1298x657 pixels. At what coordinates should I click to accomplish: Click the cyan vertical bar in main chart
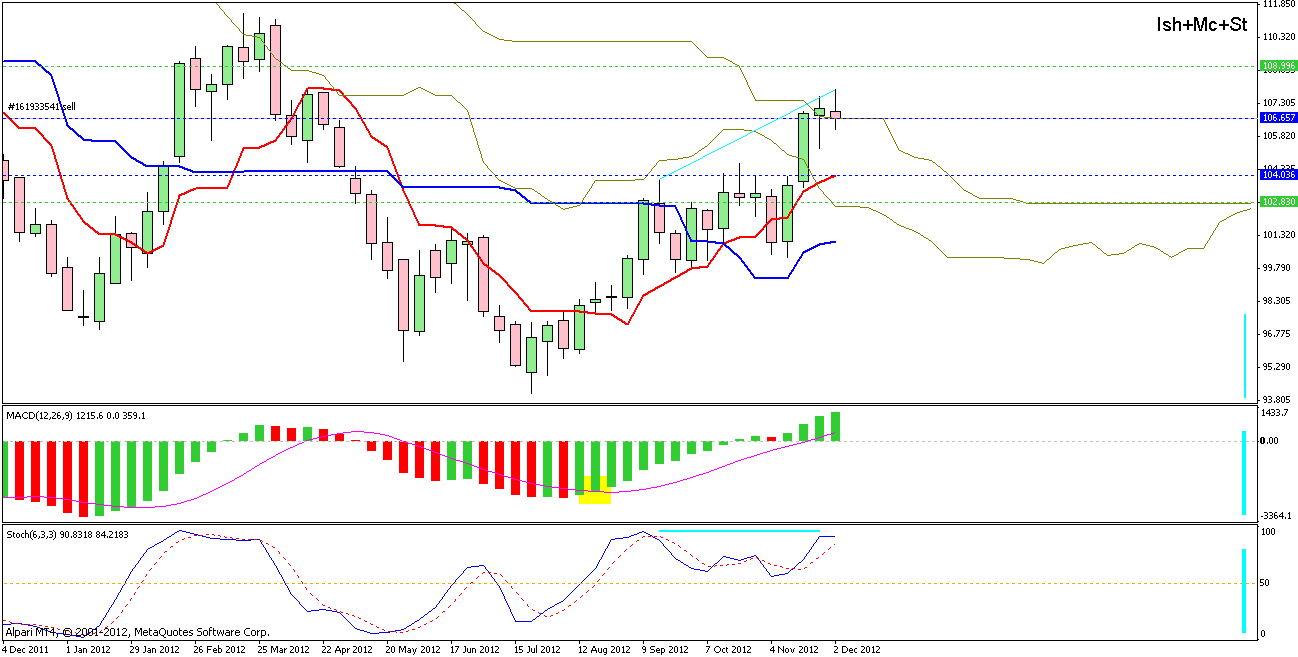coord(1244,355)
